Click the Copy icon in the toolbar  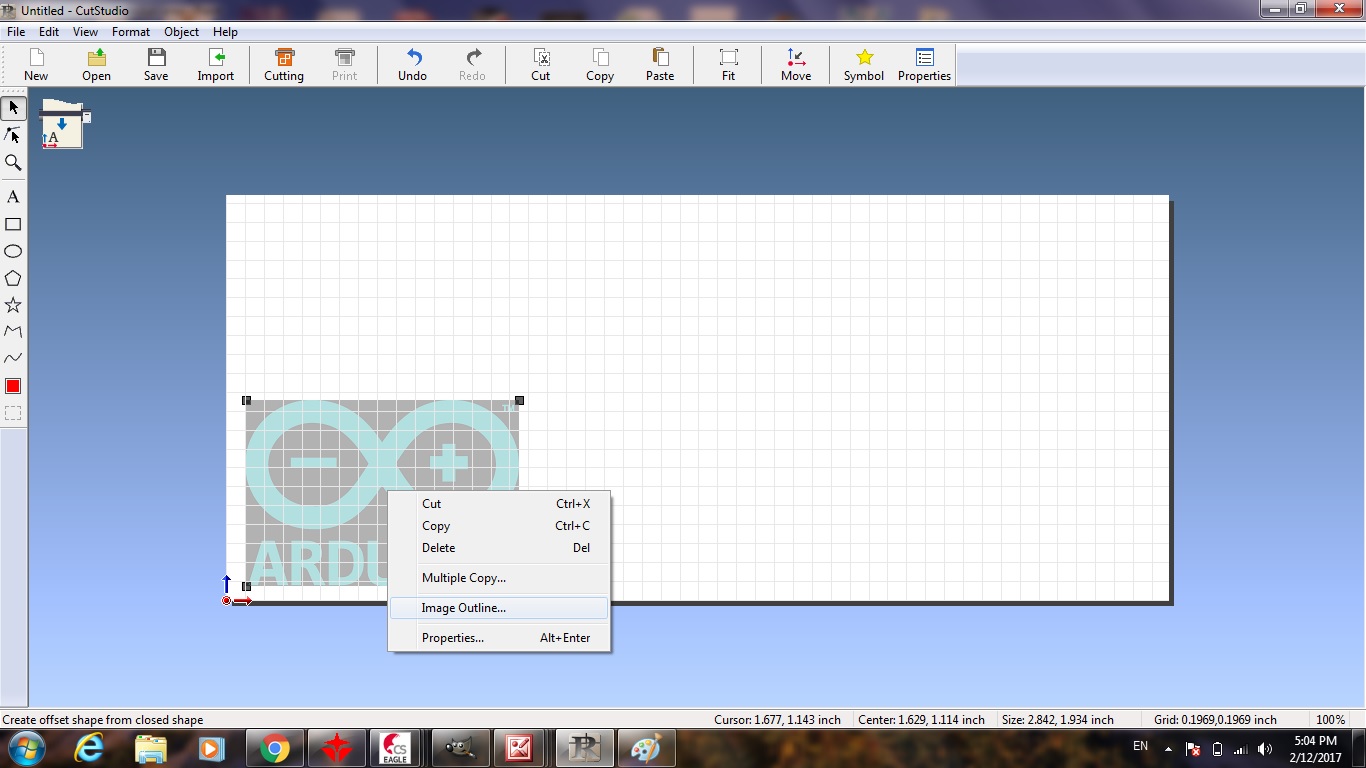[600, 65]
